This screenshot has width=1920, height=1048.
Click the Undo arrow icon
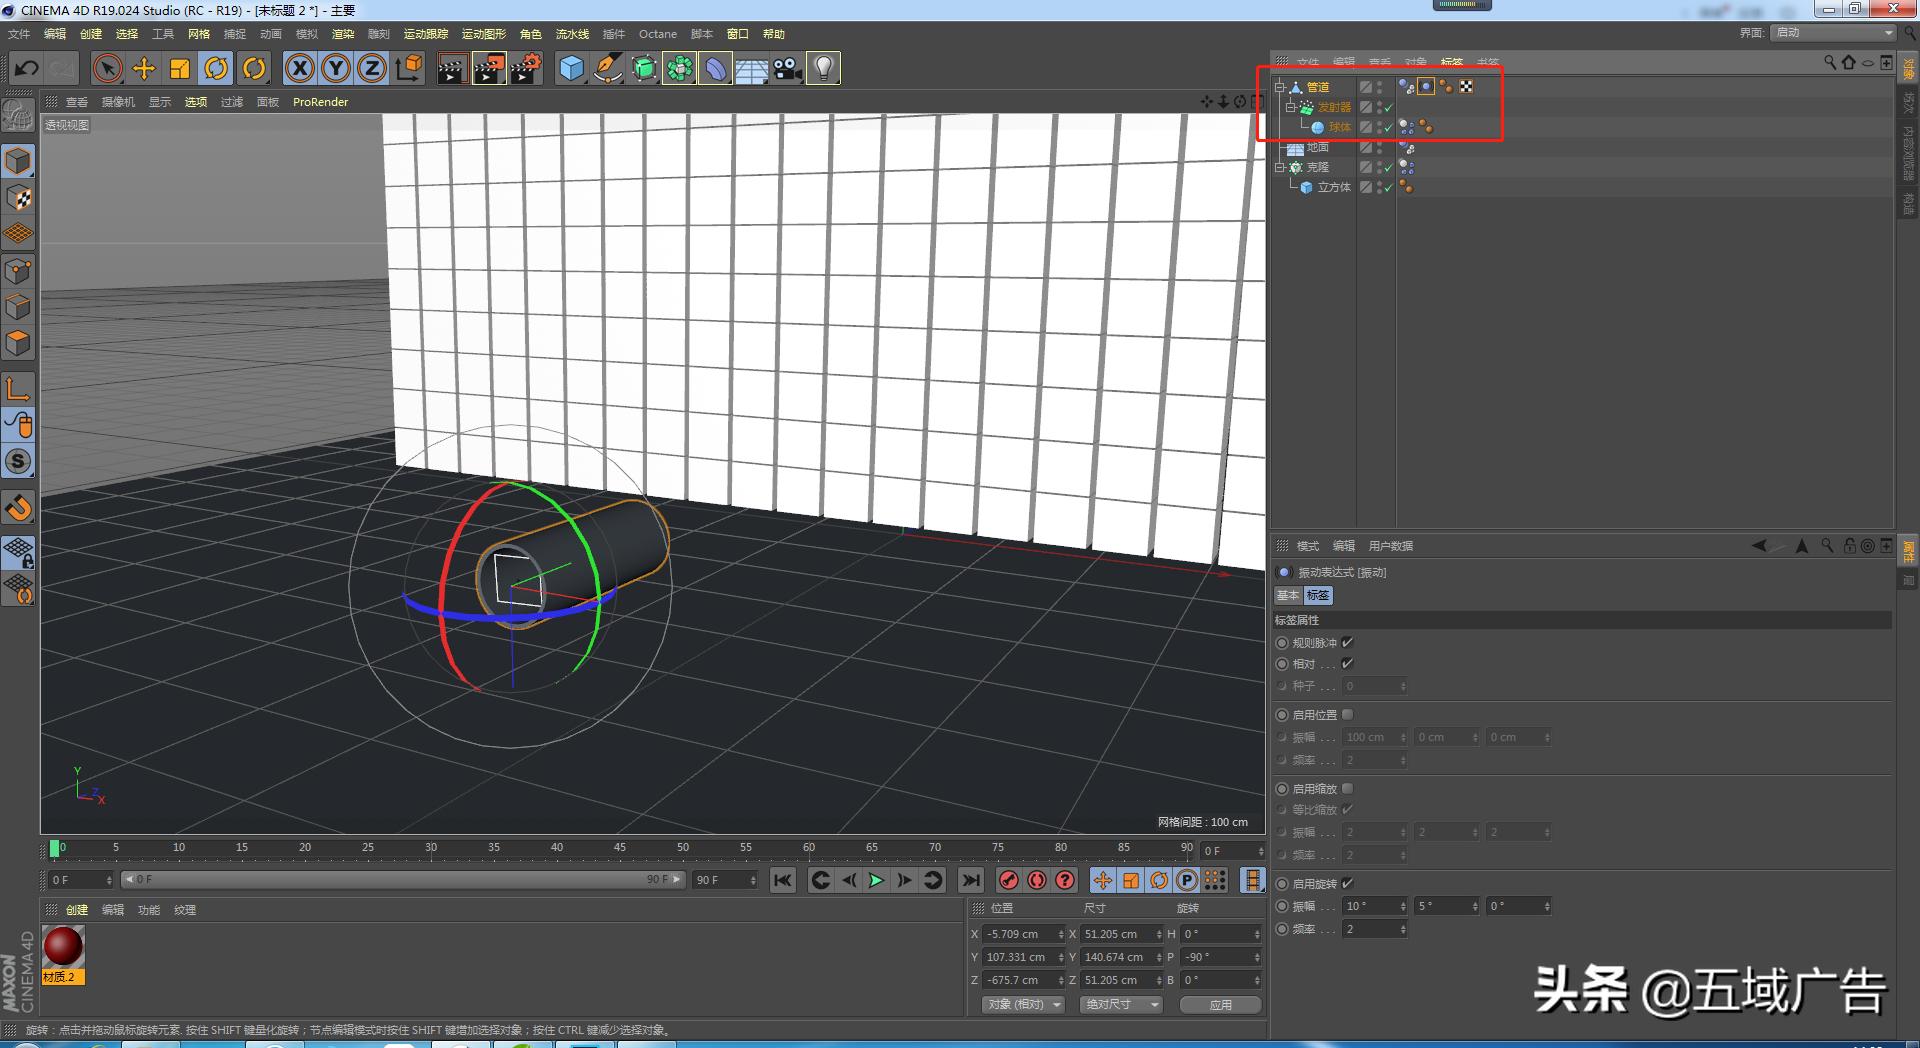[x=26, y=68]
